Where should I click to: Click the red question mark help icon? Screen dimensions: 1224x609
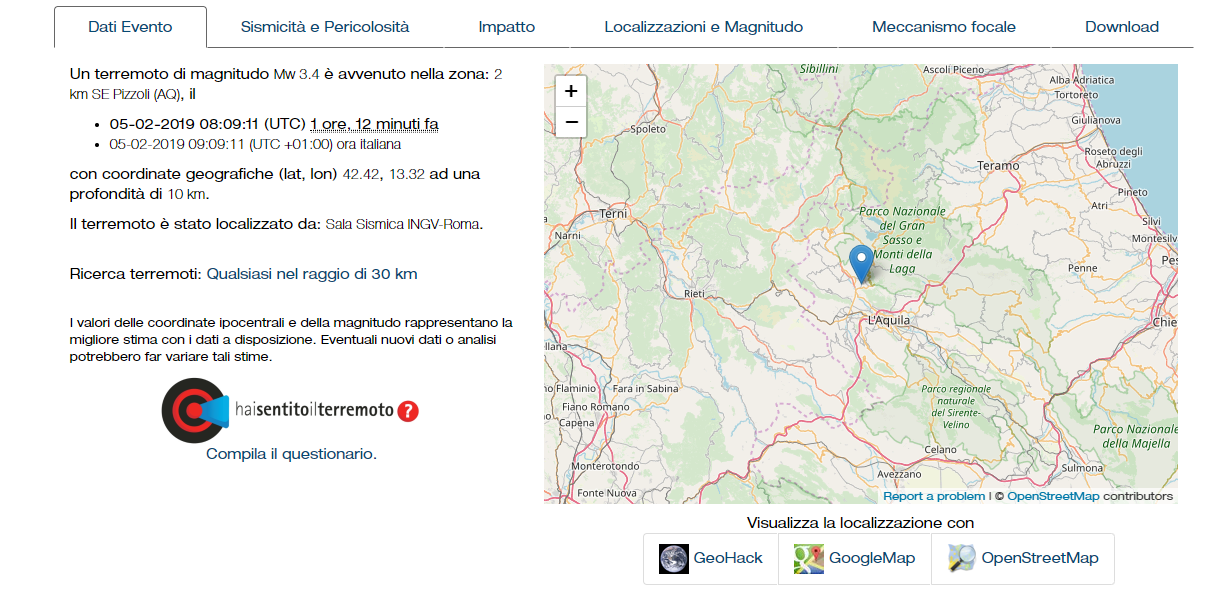pyautogui.click(x=408, y=411)
